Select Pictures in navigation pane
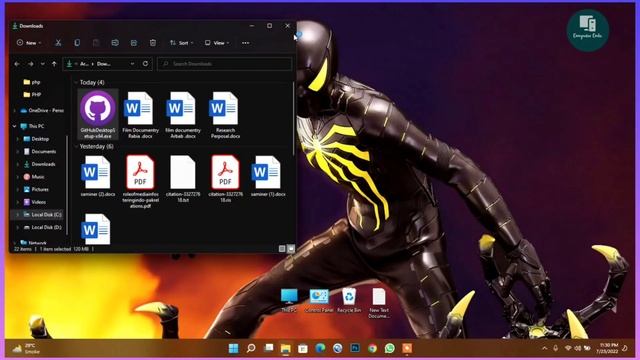This screenshot has width=640, height=360. point(36,190)
